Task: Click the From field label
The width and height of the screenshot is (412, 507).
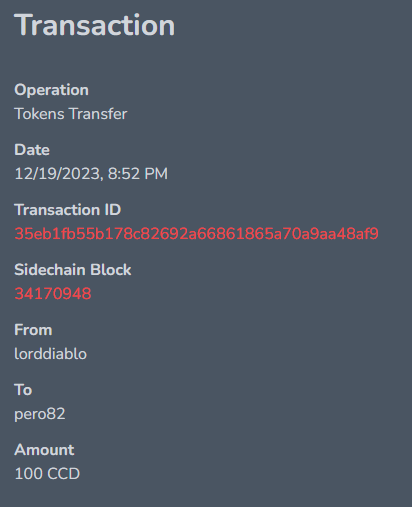Action: click(x=33, y=330)
